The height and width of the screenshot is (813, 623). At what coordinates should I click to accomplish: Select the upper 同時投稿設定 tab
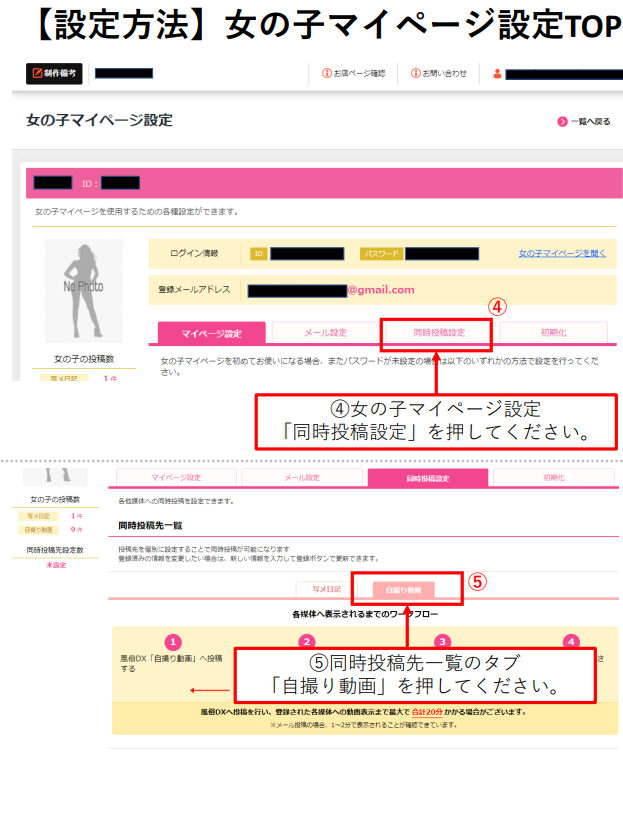tap(439, 332)
